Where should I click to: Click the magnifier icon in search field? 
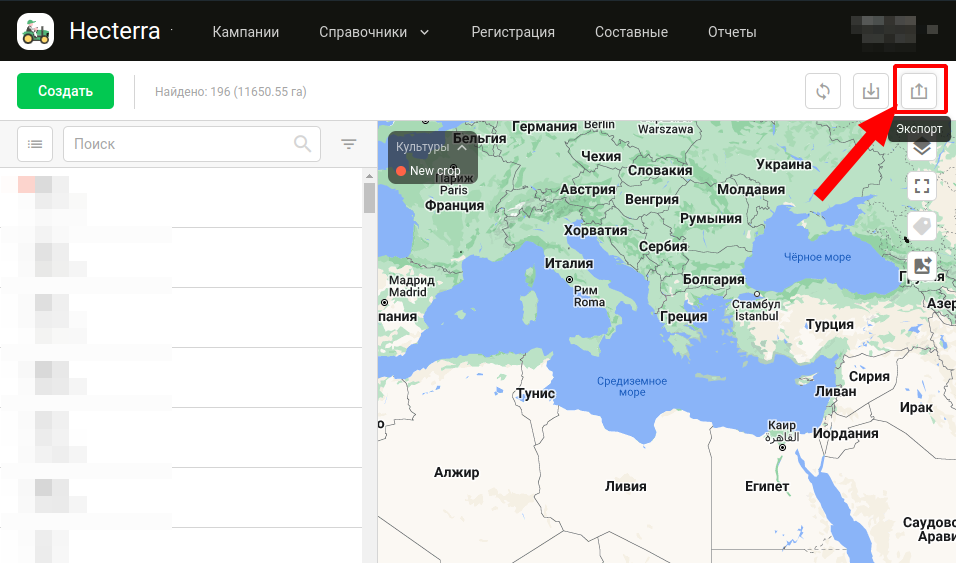pyautogui.click(x=303, y=144)
